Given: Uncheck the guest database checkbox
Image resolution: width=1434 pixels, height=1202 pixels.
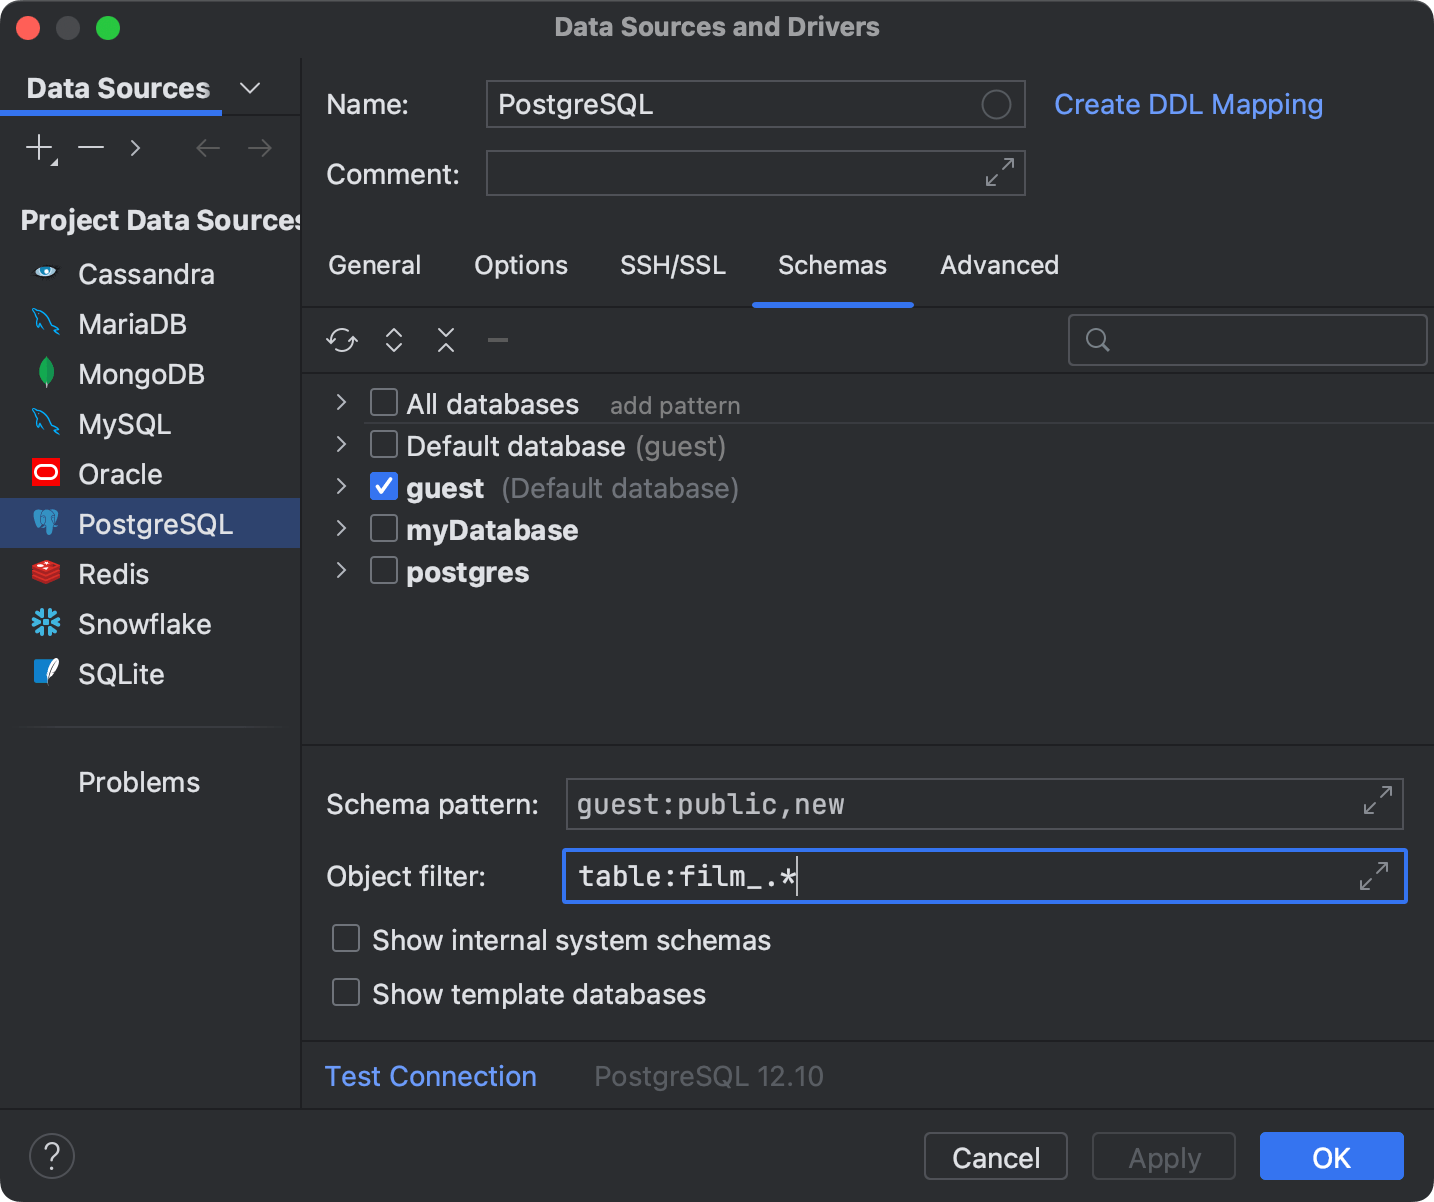Looking at the screenshot, I should [384, 486].
